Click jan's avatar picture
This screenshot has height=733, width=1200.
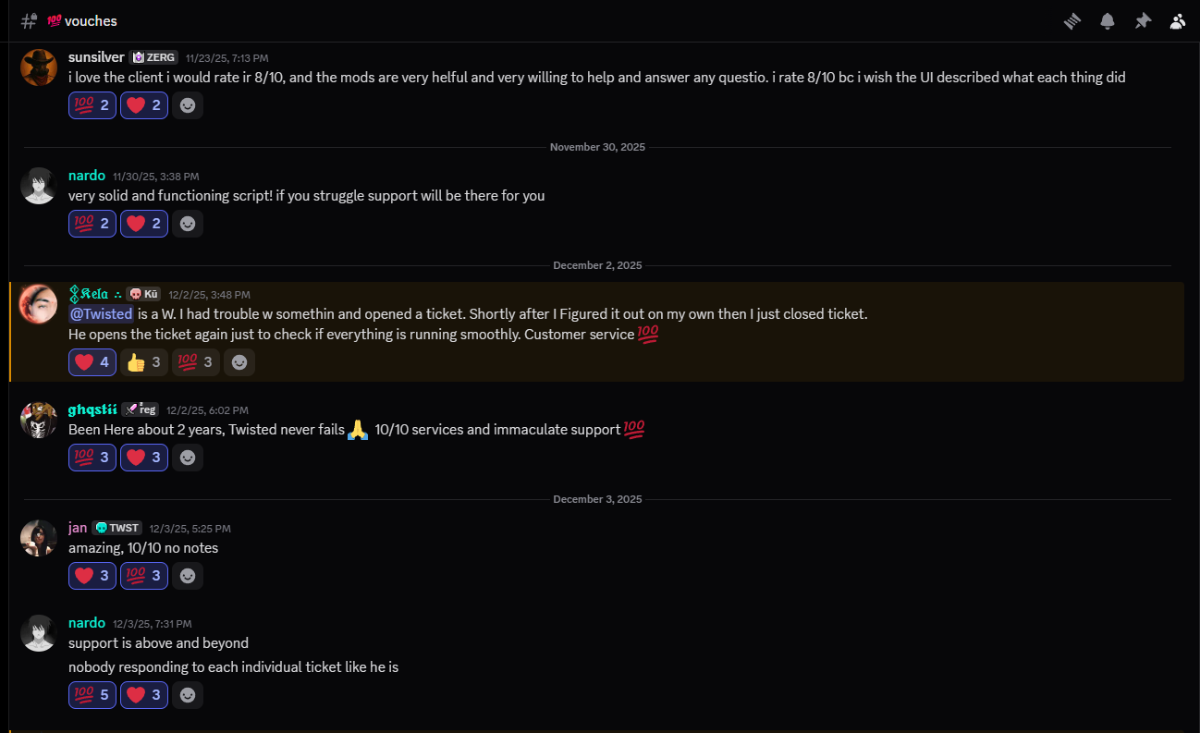[x=38, y=538]
